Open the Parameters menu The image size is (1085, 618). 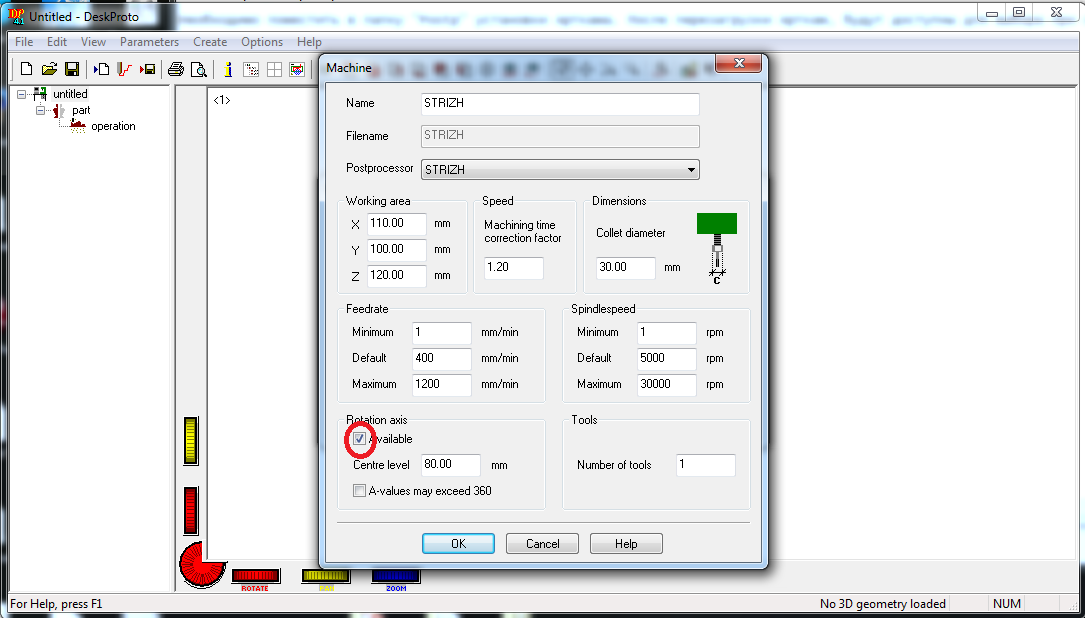coord(149,42)
